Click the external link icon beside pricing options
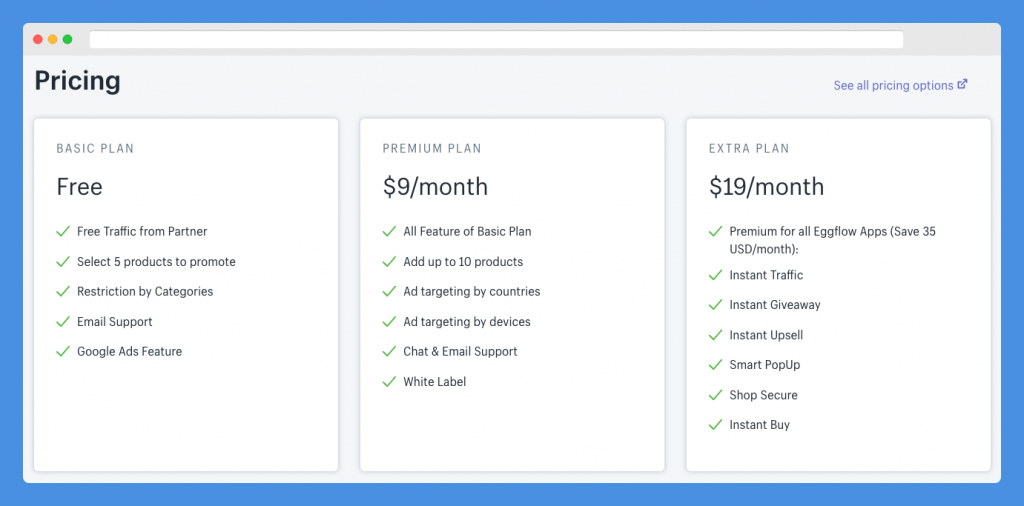 (x=963, y=84)
